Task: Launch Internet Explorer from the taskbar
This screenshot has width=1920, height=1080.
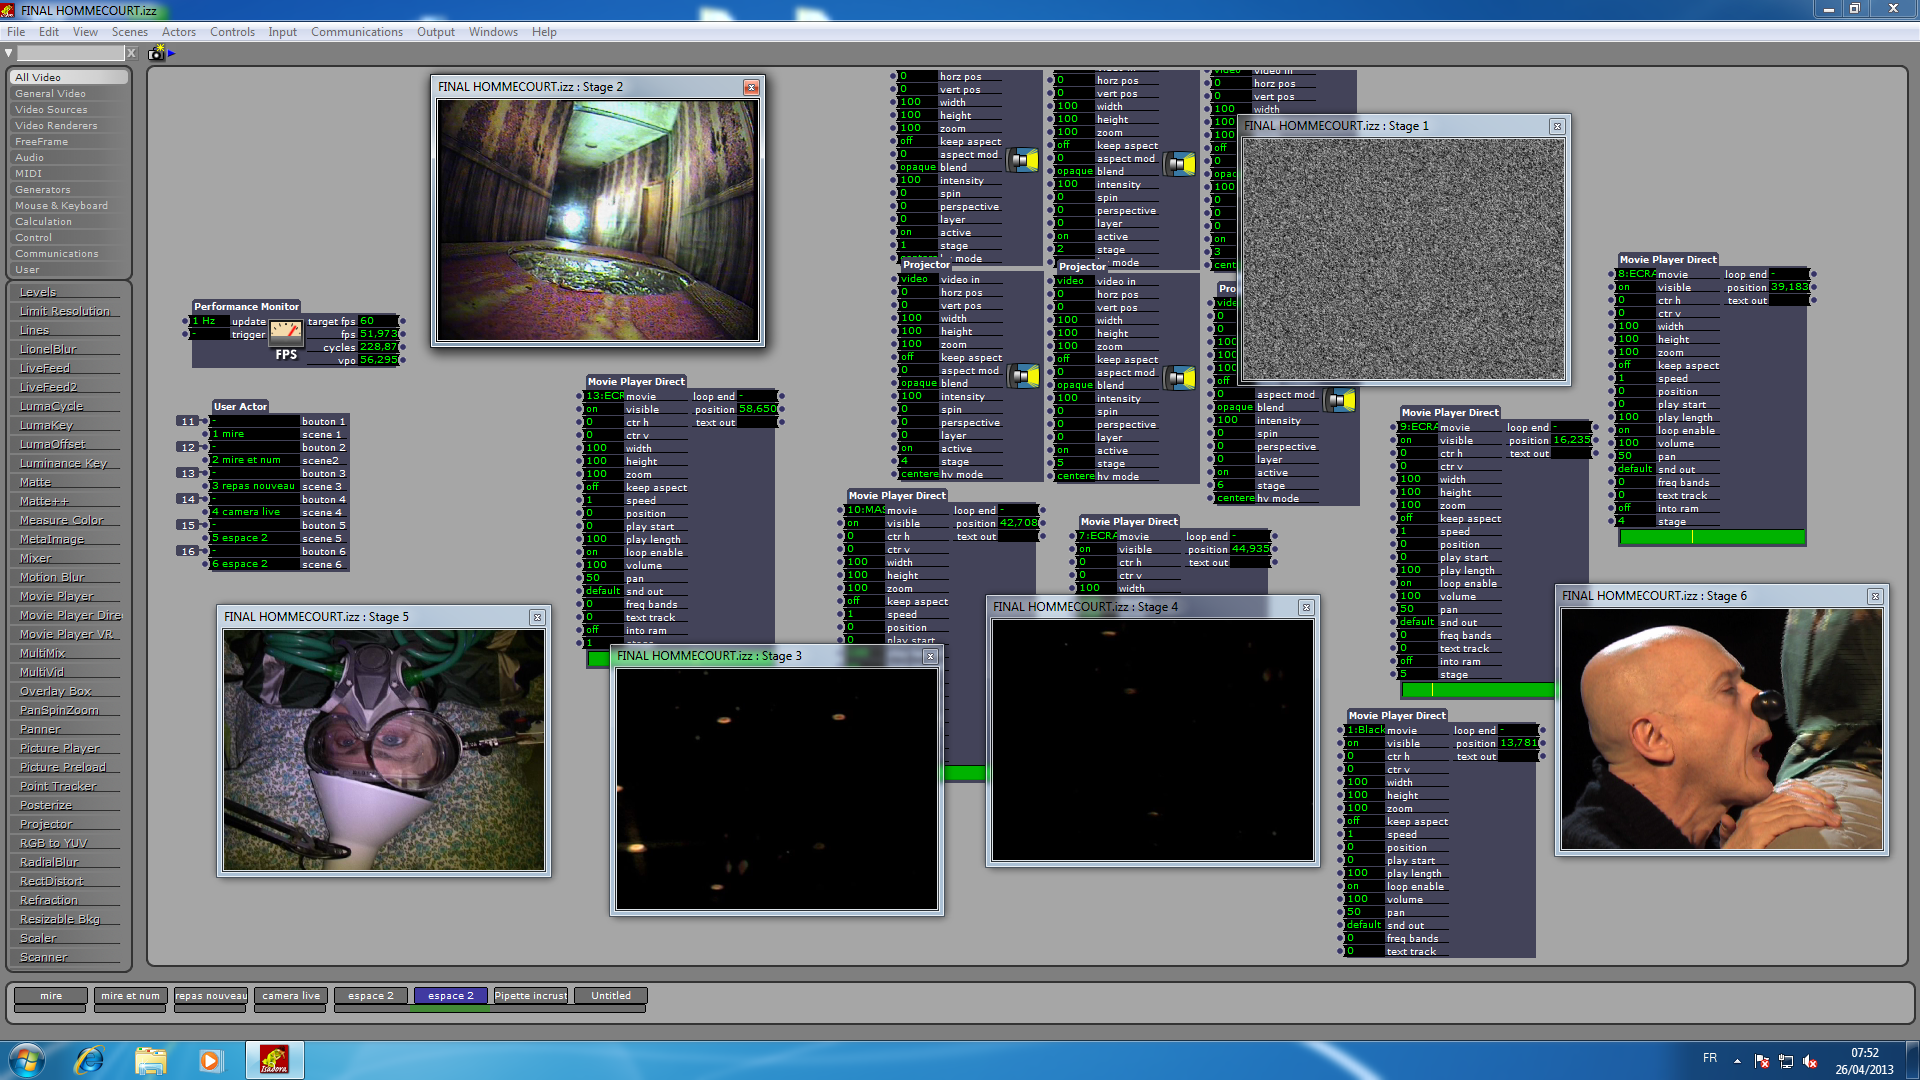Action: 89,1060
